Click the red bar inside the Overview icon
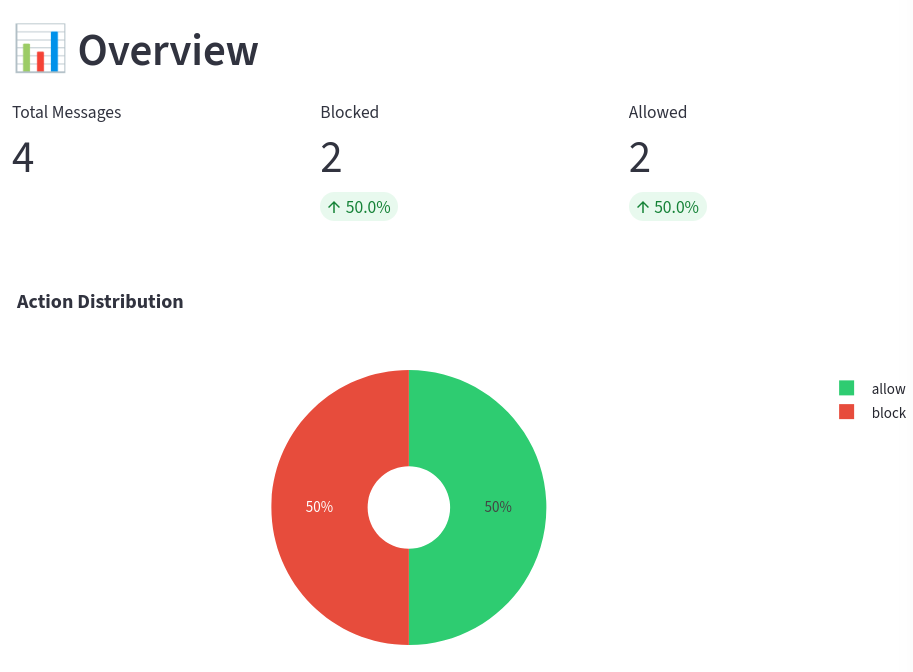The height and width of the screenshot is (672, 913). 40,61
